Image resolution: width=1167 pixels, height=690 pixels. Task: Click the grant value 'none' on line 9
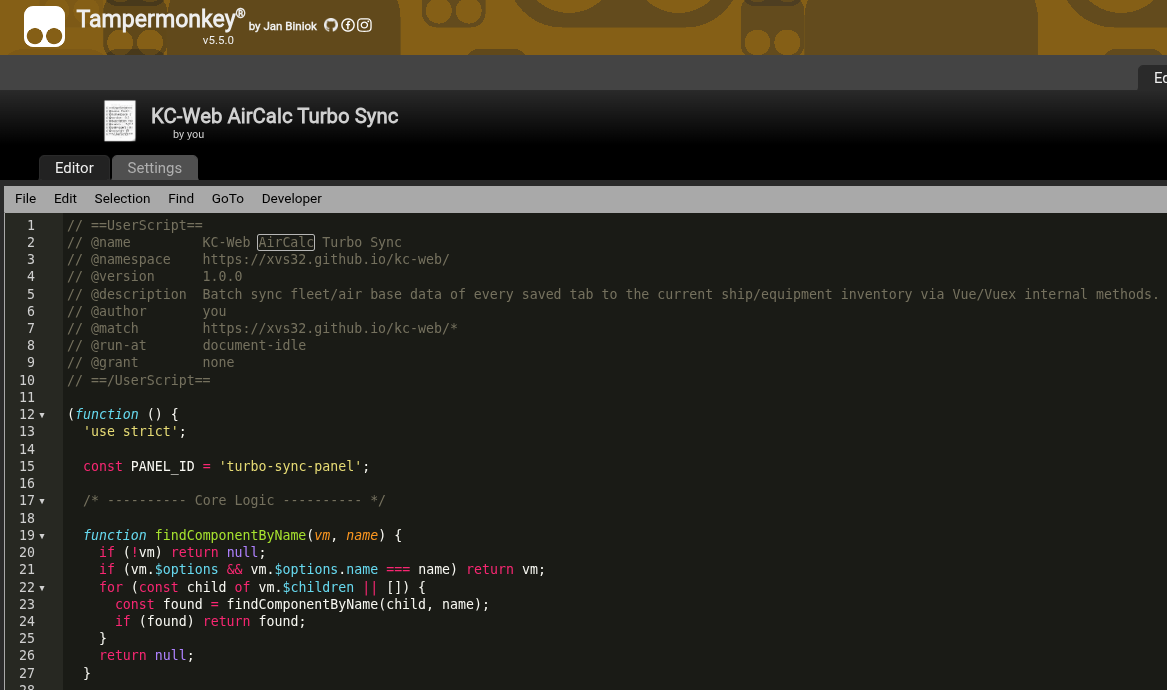tap(218, 362)
